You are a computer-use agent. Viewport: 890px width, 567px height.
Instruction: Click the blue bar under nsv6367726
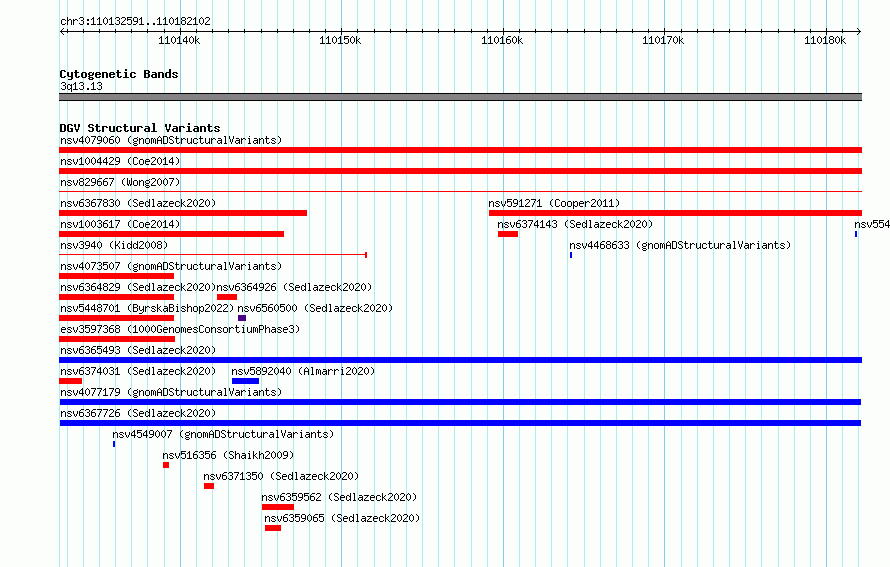[x=460, y=423]
